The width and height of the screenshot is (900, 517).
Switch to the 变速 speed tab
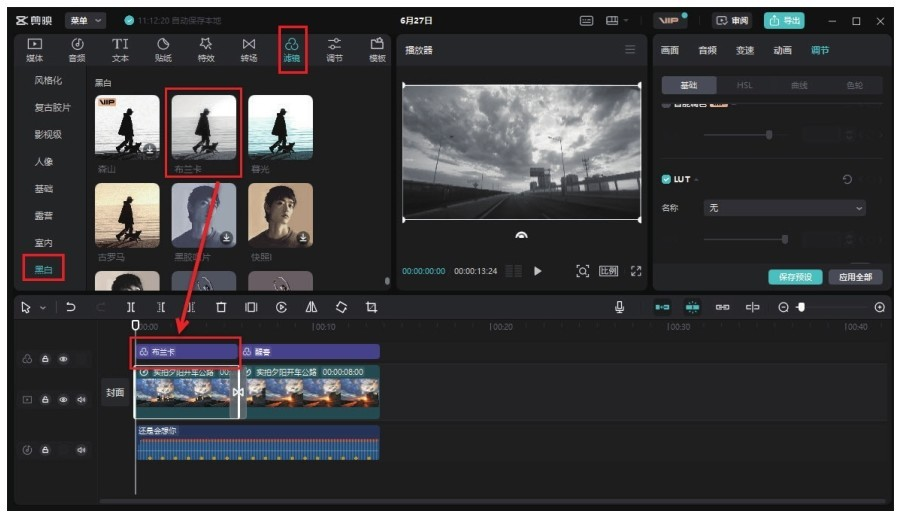coord(745,50)
